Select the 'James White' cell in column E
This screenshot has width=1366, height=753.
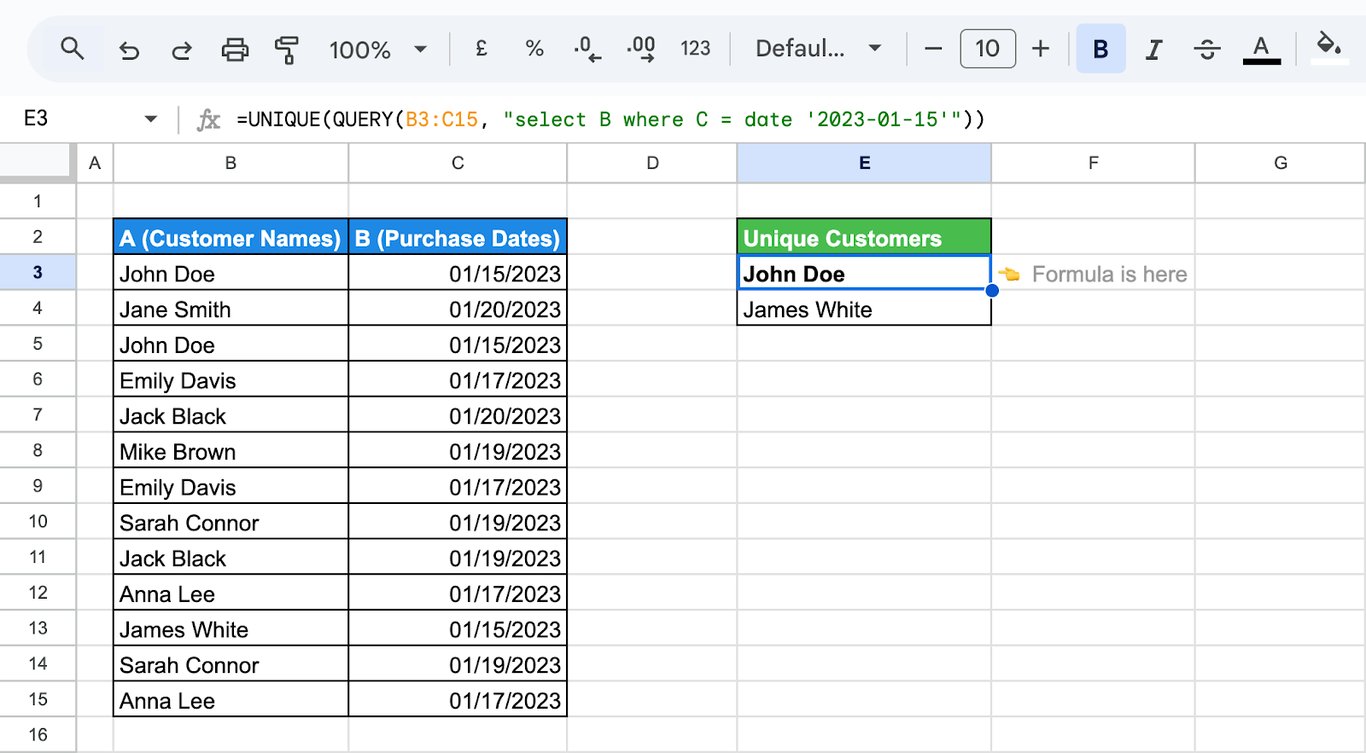864,309
